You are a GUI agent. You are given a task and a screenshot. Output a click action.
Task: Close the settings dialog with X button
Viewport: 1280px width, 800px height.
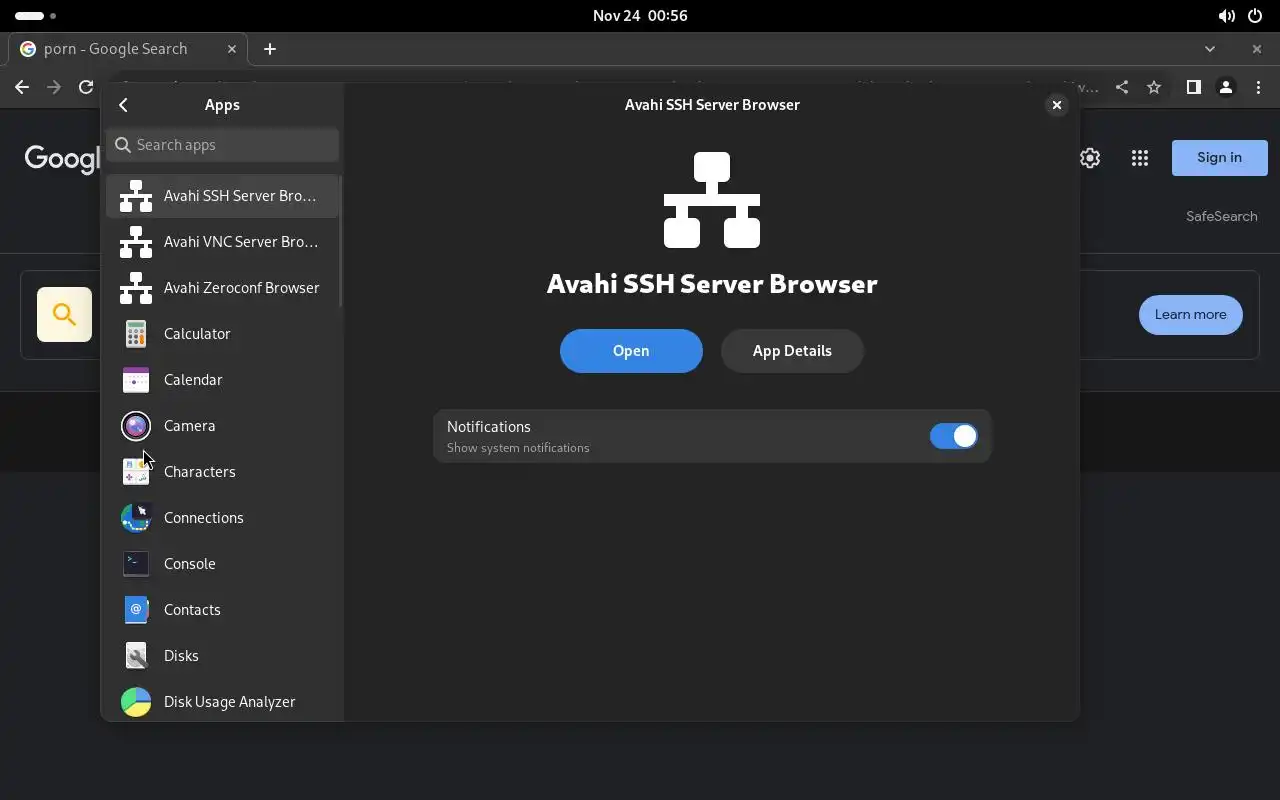point(1056,105)
